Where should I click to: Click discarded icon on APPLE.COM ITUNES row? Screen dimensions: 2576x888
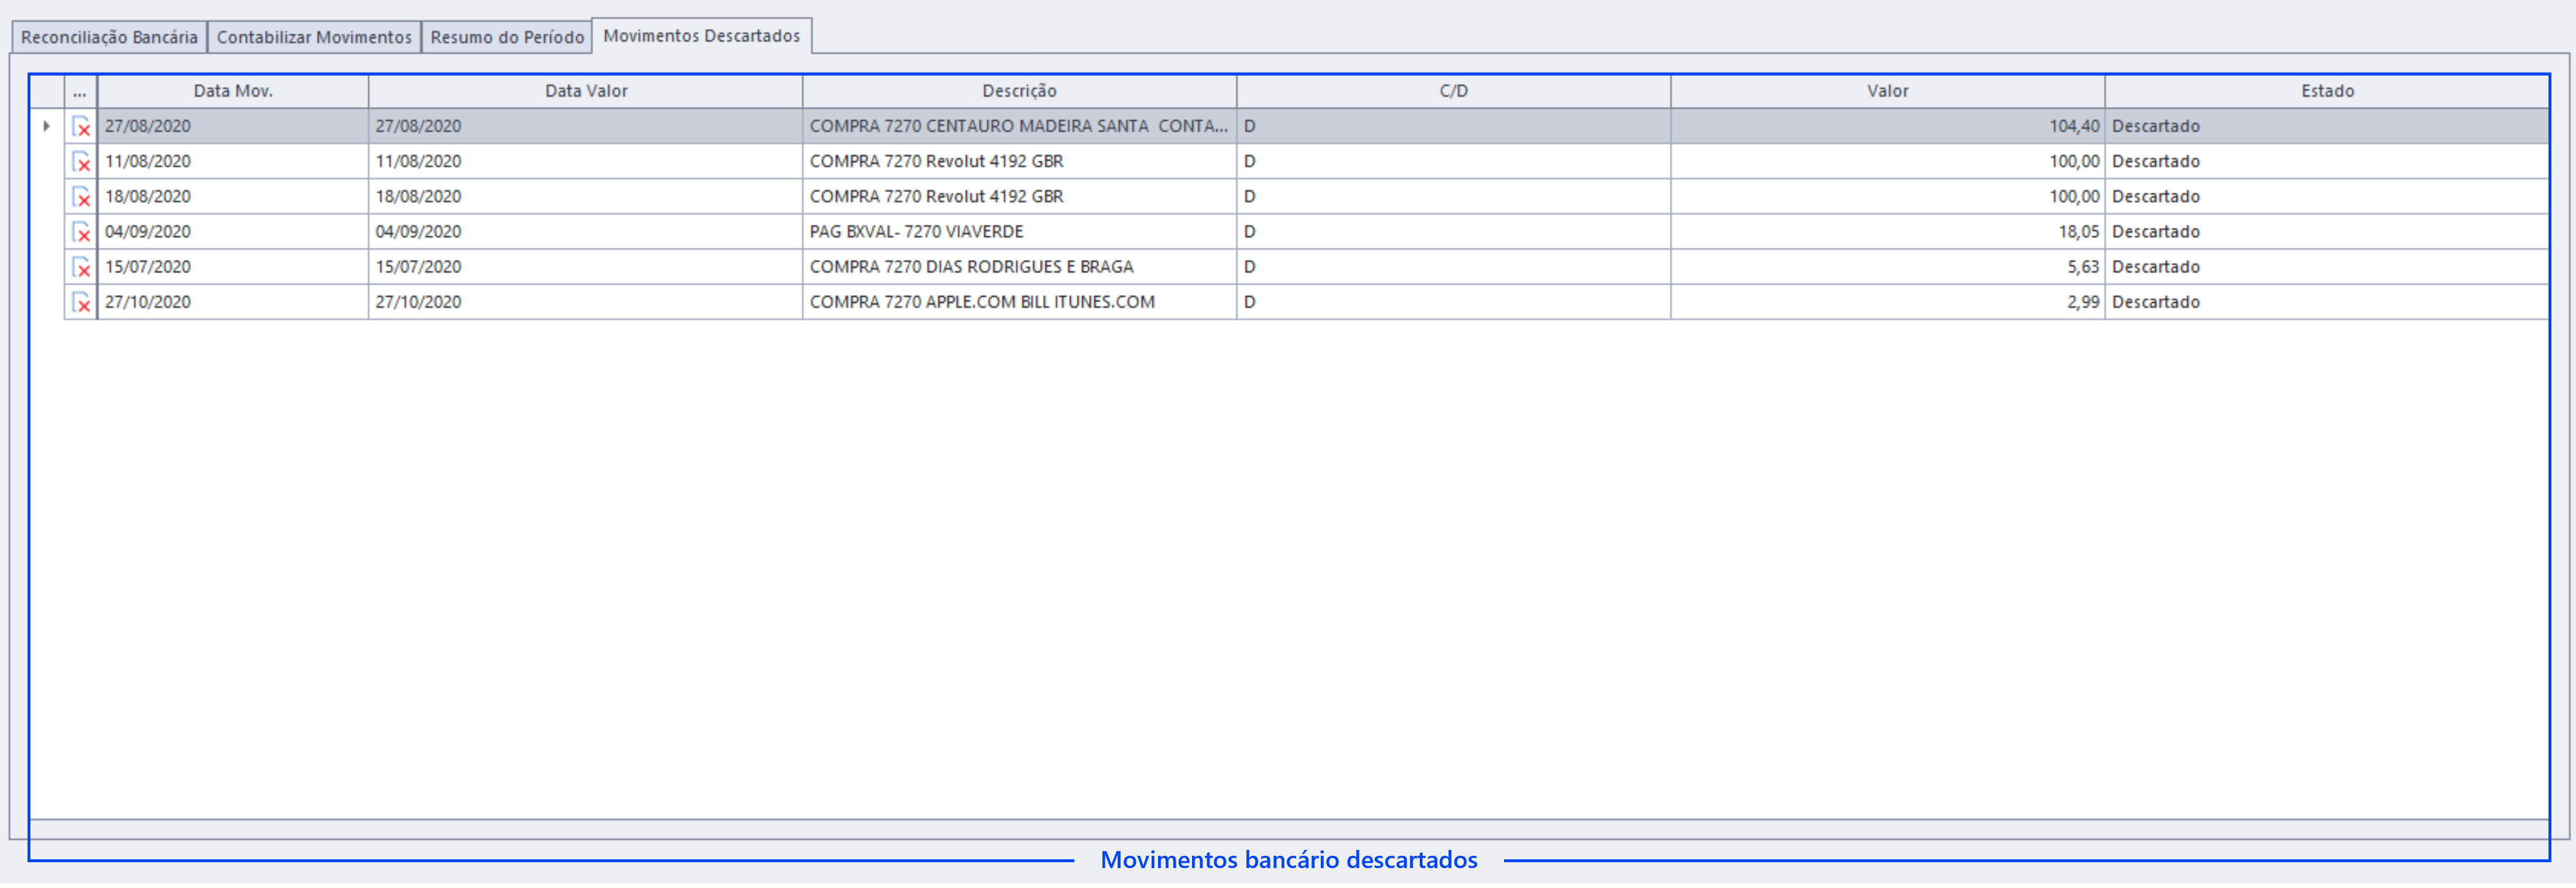pyautogui.click(x=81, y=302)
